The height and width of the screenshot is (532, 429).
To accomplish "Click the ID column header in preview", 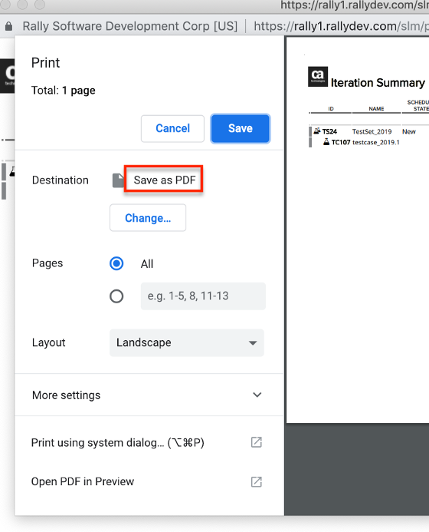I will pyautogui.click(x=331, y=109).
